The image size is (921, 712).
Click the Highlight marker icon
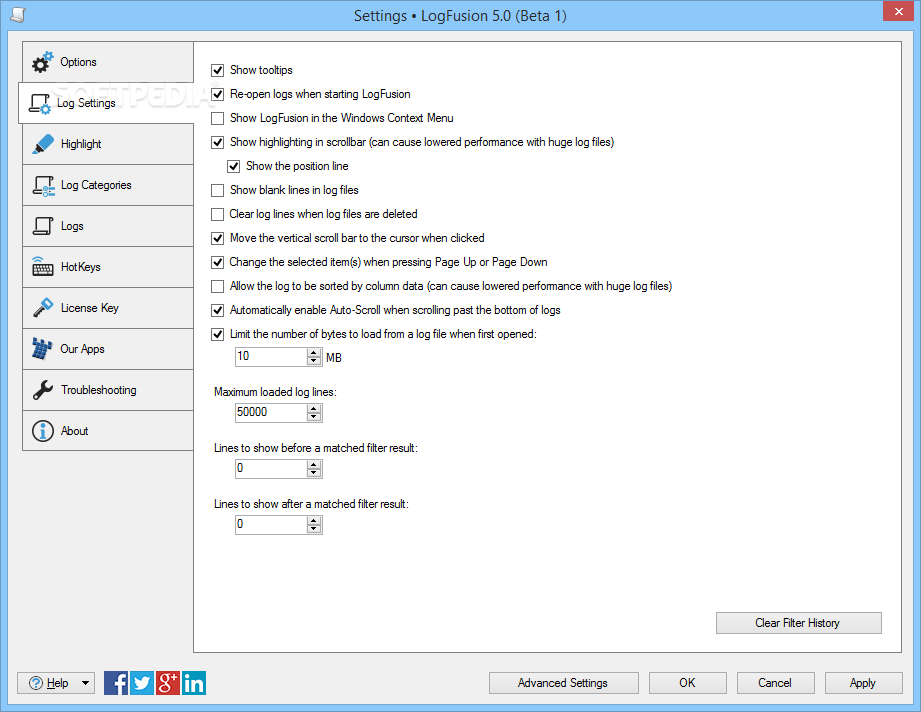point(42,144)
